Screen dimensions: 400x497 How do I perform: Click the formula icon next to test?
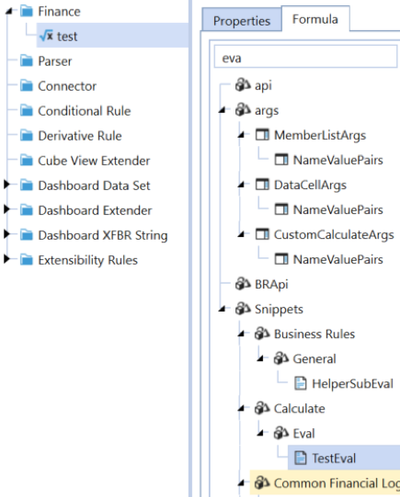coord(46,35)
